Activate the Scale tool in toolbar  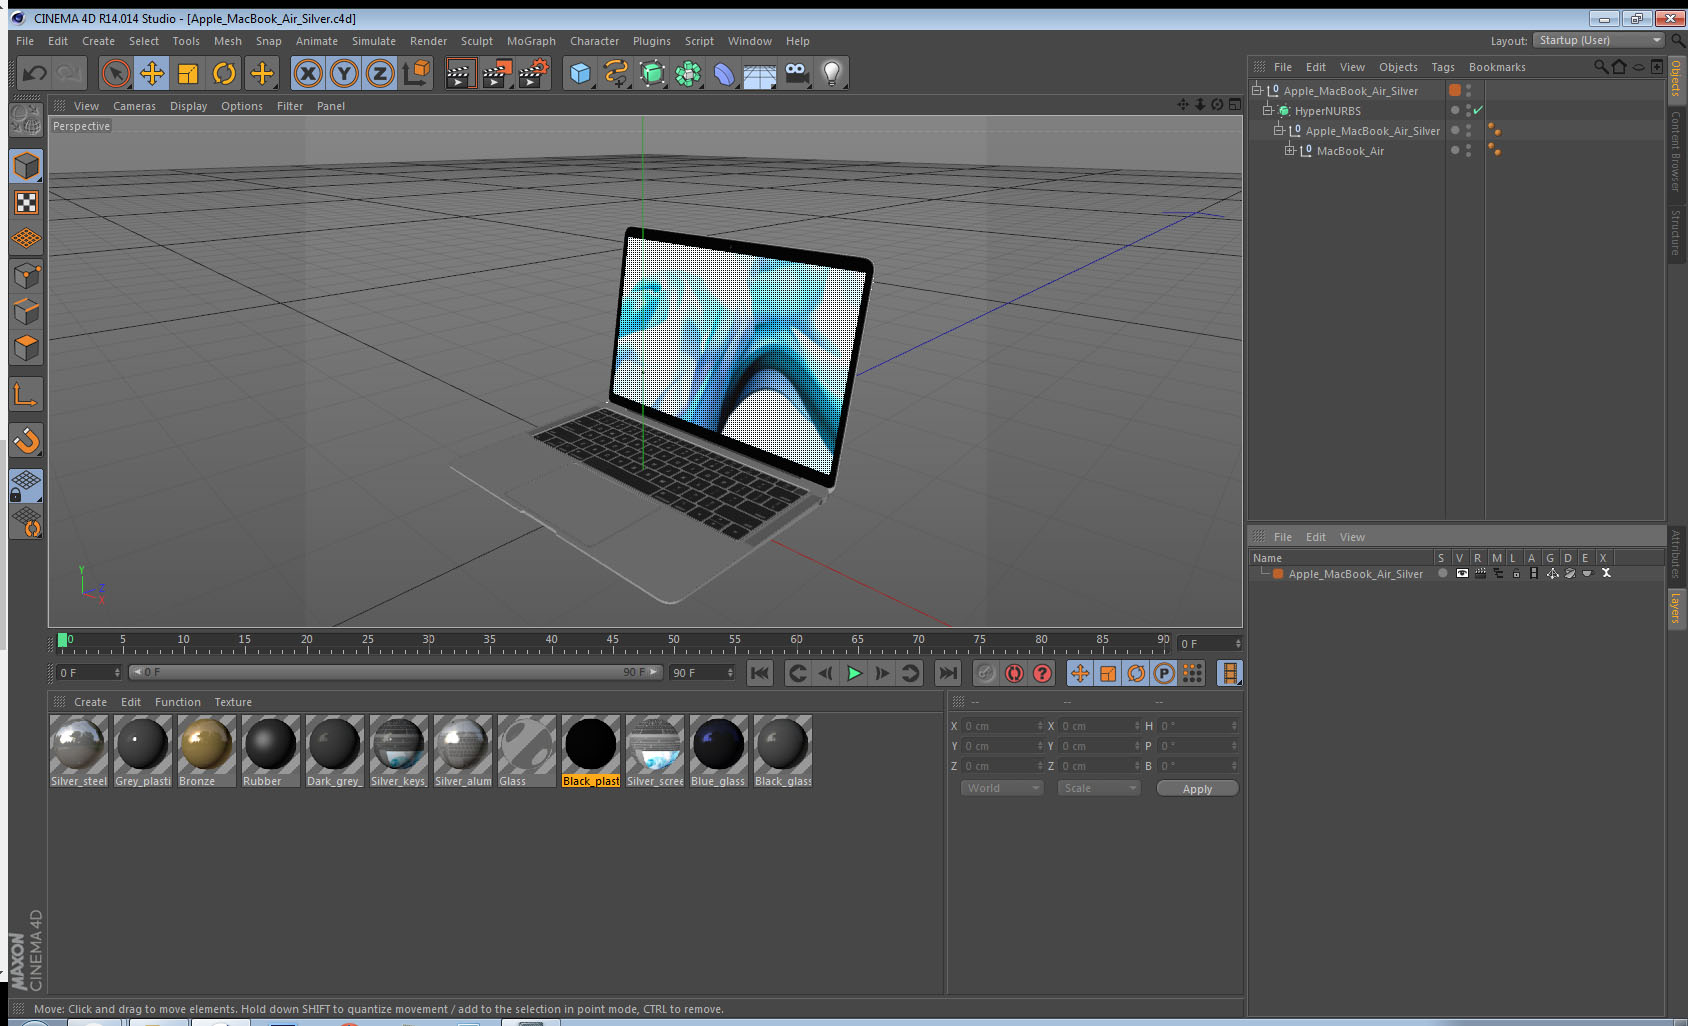tap(188, 73)
